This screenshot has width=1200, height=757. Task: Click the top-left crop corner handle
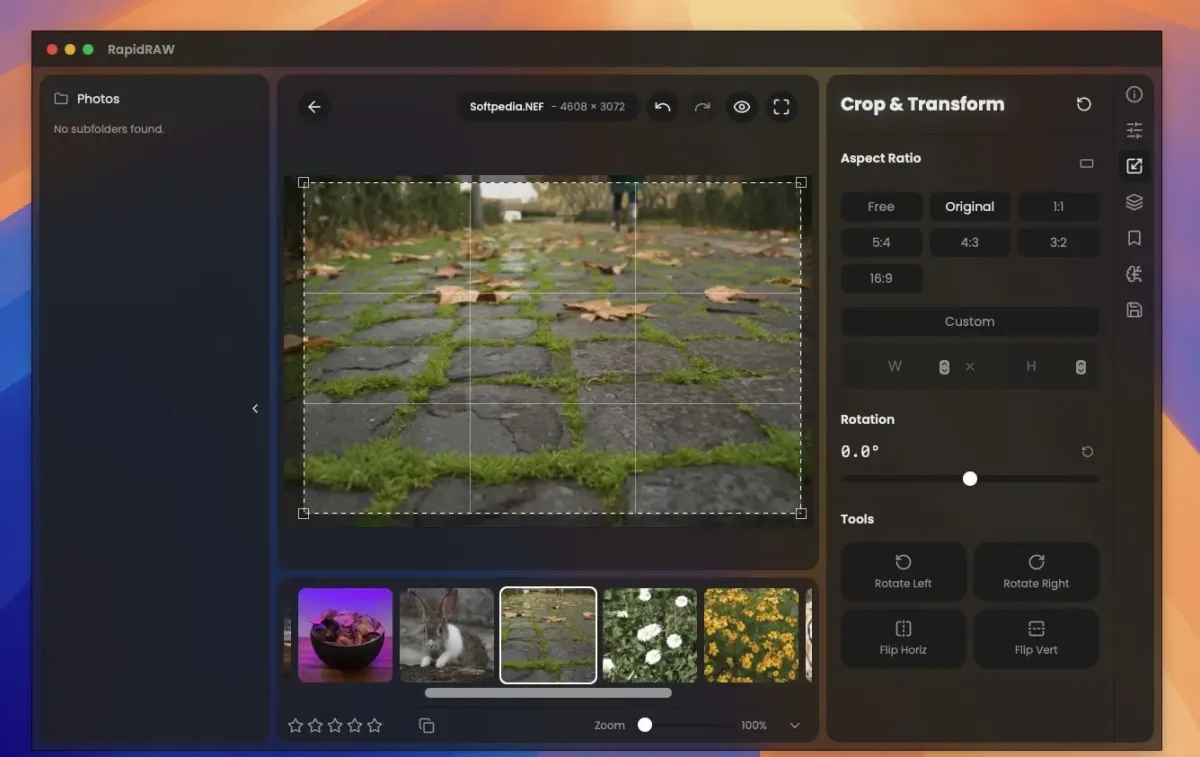[x=304, y=183]
